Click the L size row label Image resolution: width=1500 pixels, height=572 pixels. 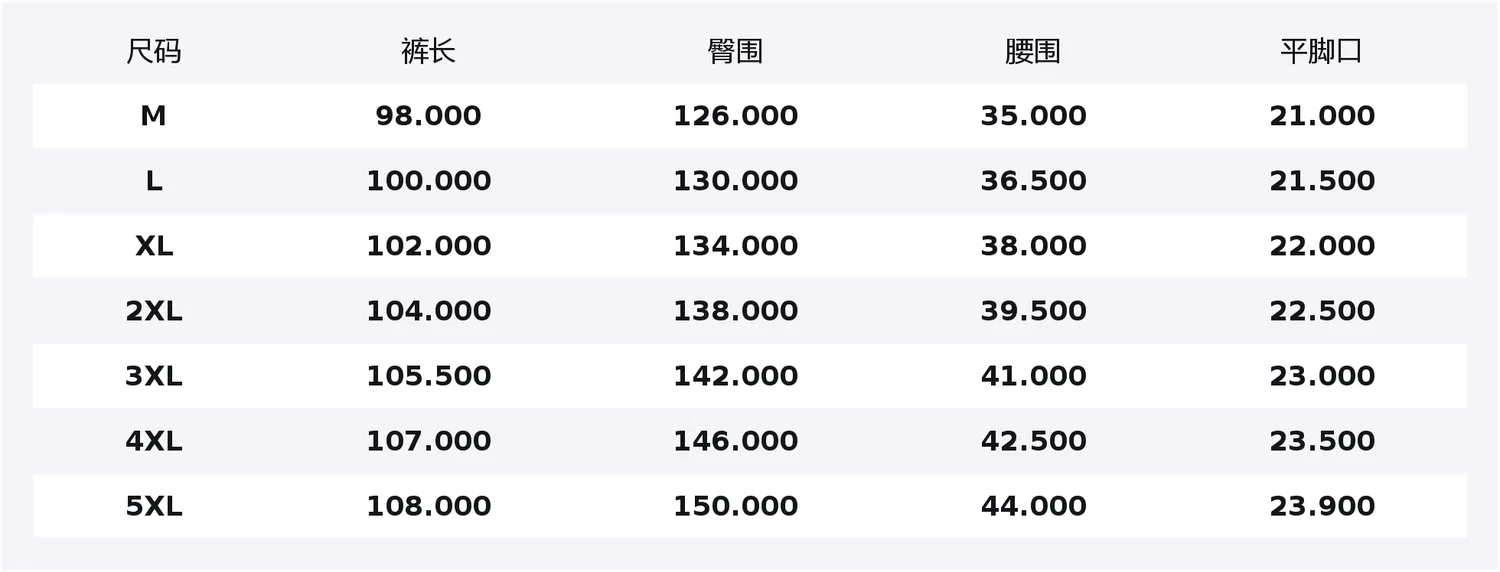pyautogui.click(x=153, y=181)
